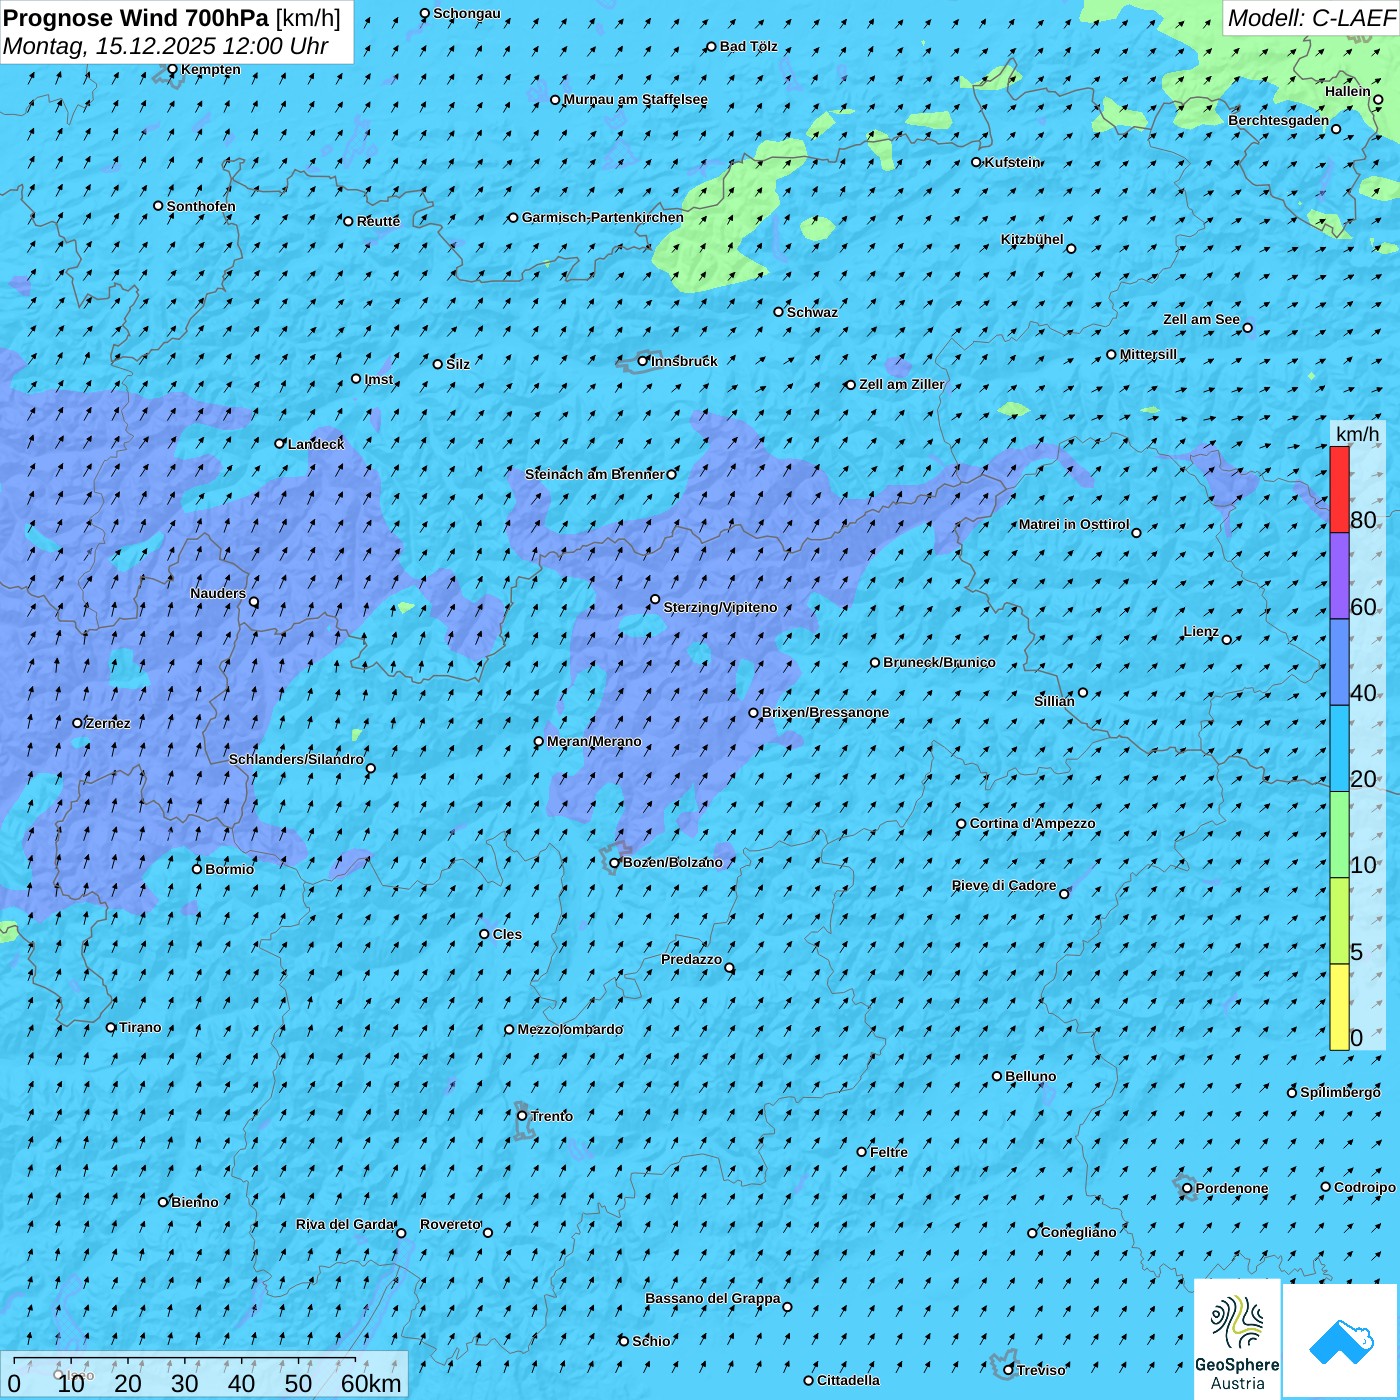This screenshot has width=1400, height=1400.
Task: Click the Matrei in Osttirol label
Action: click(x=1074, y=524)
